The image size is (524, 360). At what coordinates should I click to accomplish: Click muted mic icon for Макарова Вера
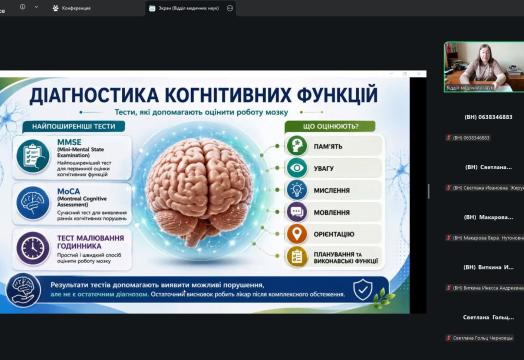click(x=449, y=238)
